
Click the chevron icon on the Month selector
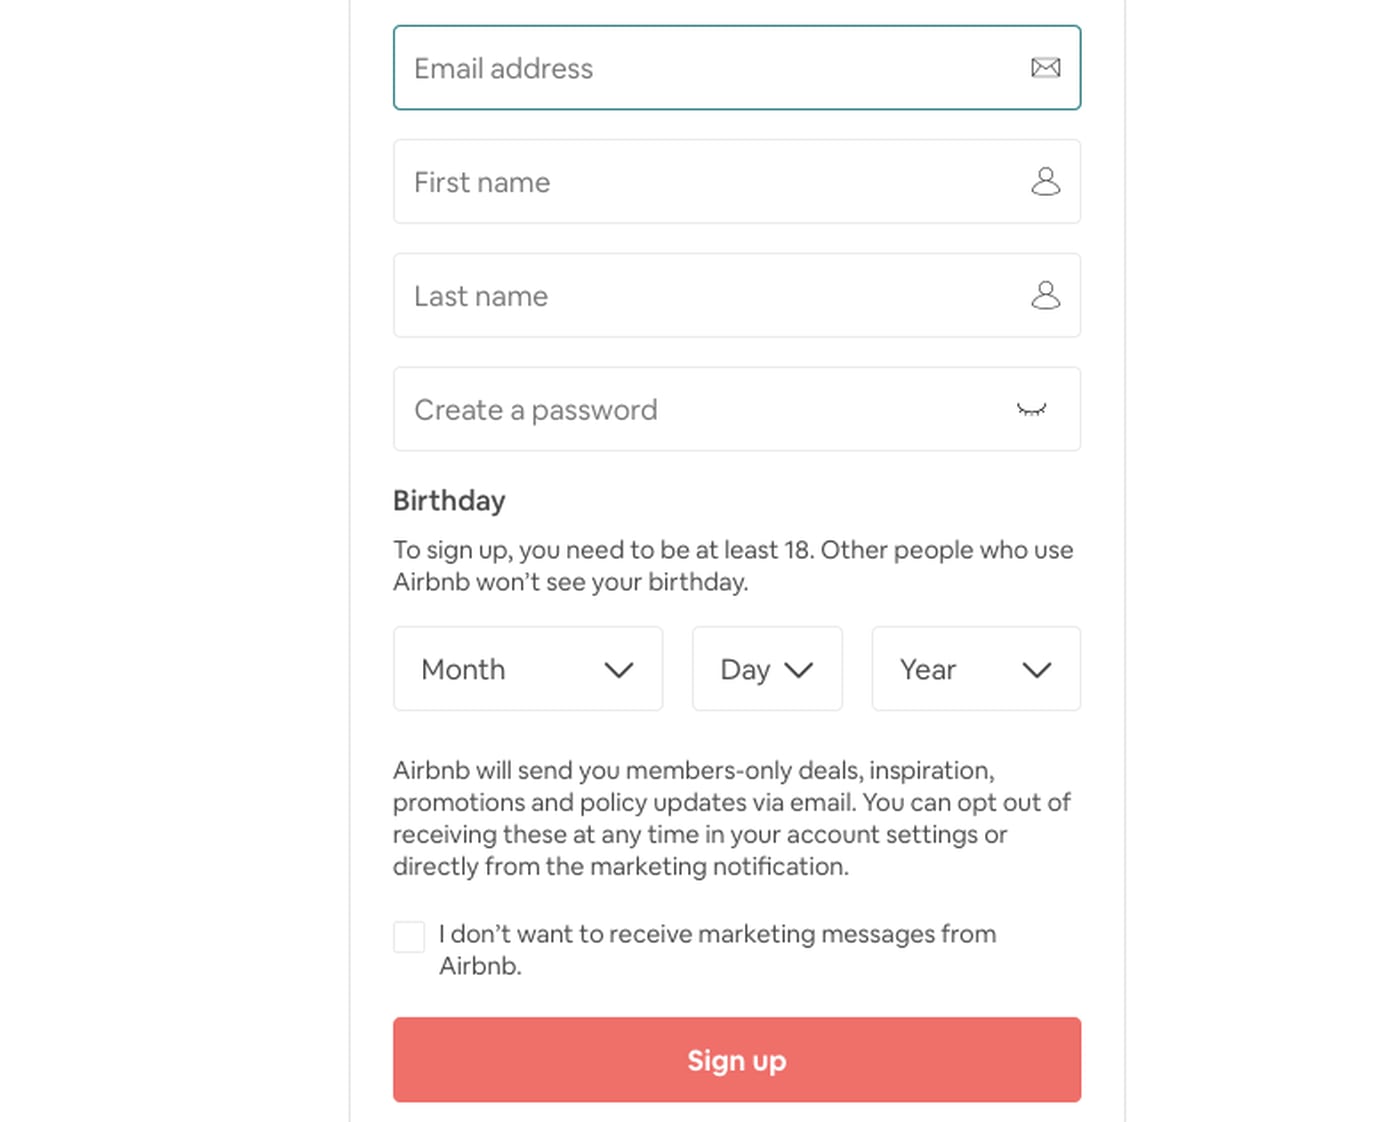click(x=620, y=669)
